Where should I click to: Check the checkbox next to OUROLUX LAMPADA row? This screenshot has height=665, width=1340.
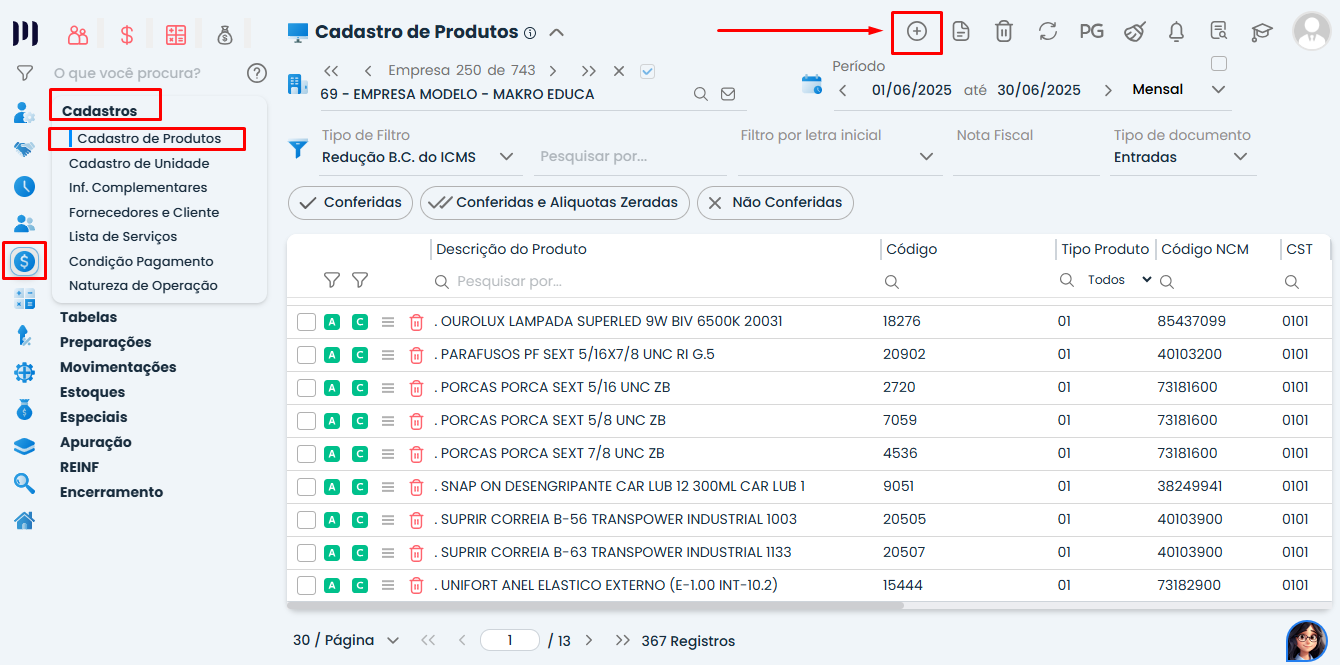click(306, 321)
